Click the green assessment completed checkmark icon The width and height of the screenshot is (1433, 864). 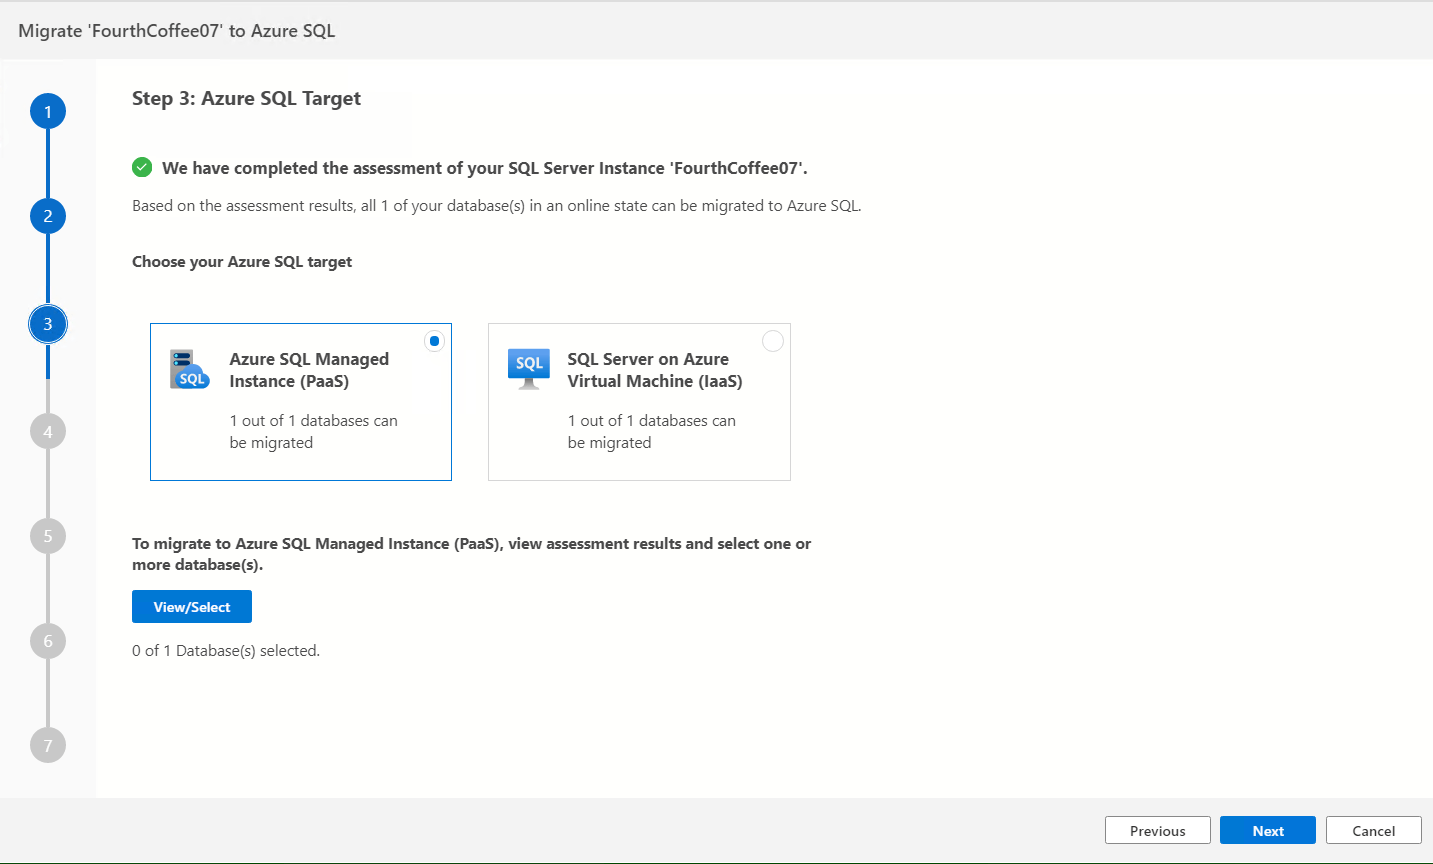click(142, 168)
